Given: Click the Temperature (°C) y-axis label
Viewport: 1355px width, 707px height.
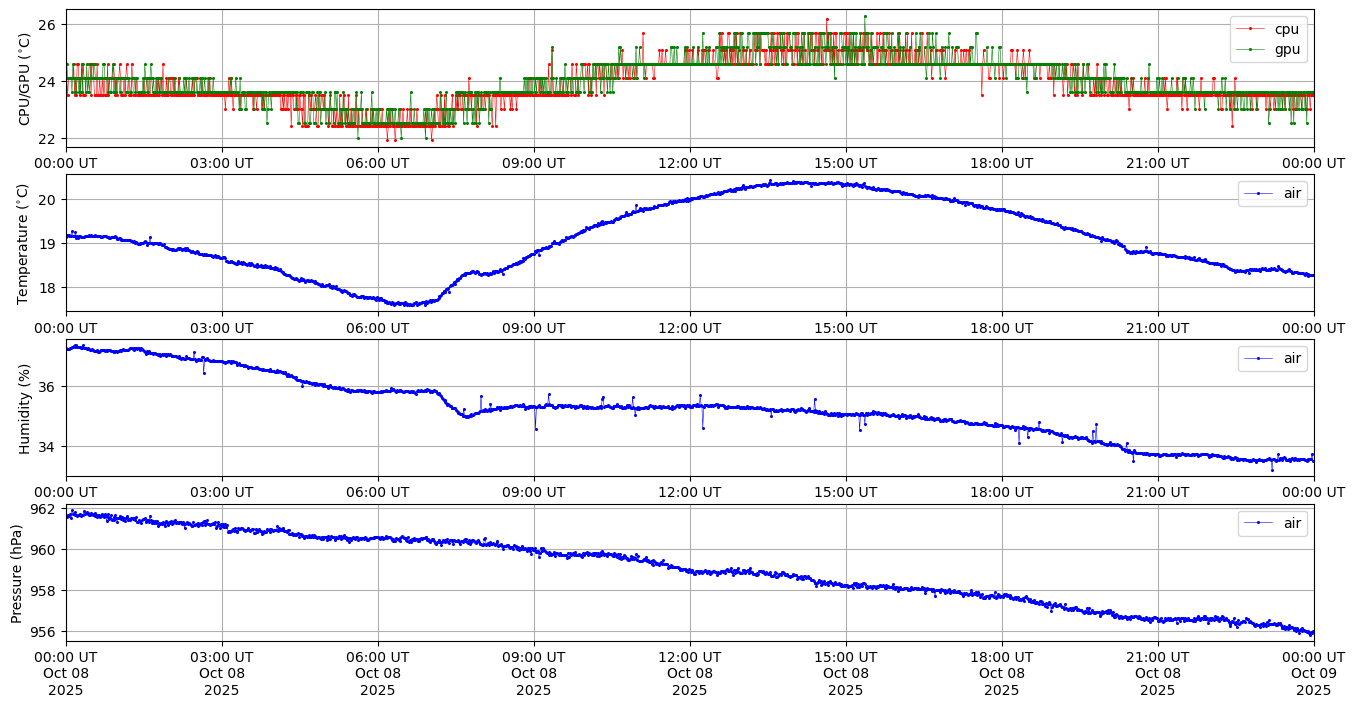Looking at the screenshot, I should 25,243.
